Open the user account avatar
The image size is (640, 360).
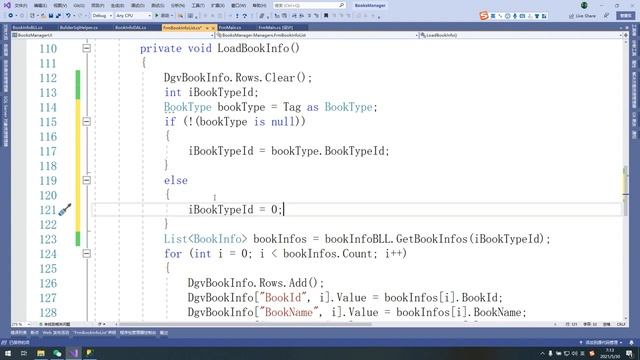coord(584,5)
